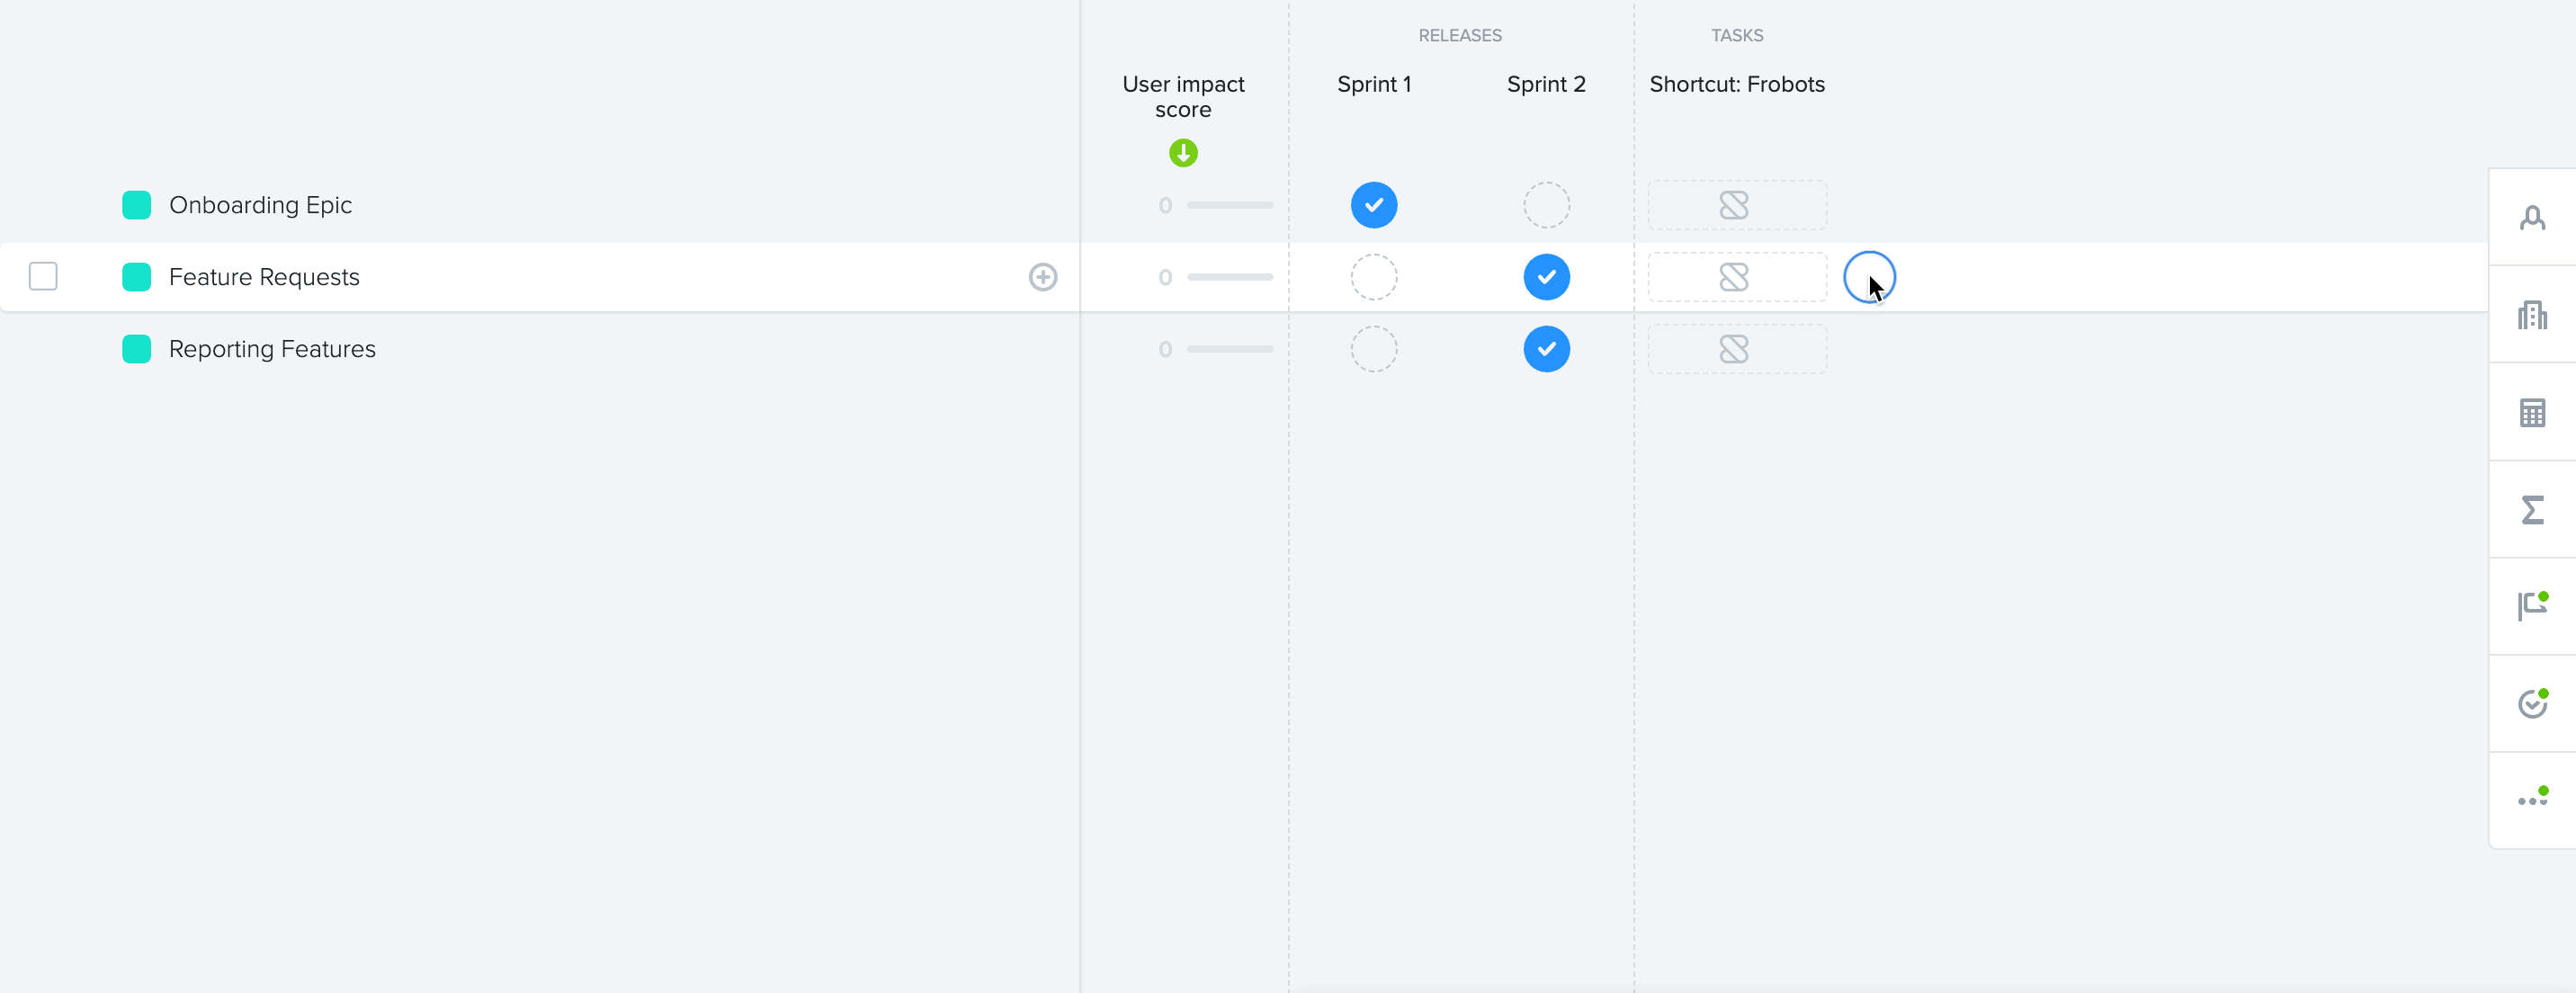2576x993 pixels.
Task: Click Shortcut icon cell for Onboarding Epic
Action: click(x=1737, y=205)
